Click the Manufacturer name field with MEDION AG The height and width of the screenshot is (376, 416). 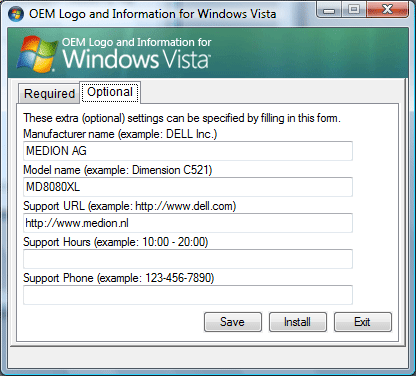coord(188,151)
